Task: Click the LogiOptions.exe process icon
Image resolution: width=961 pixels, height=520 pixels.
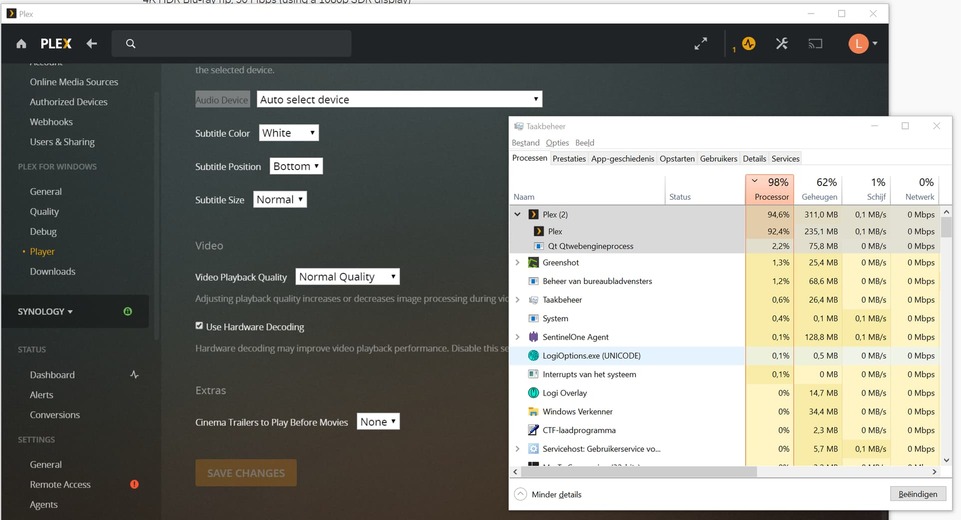Action: coord(533,356)
